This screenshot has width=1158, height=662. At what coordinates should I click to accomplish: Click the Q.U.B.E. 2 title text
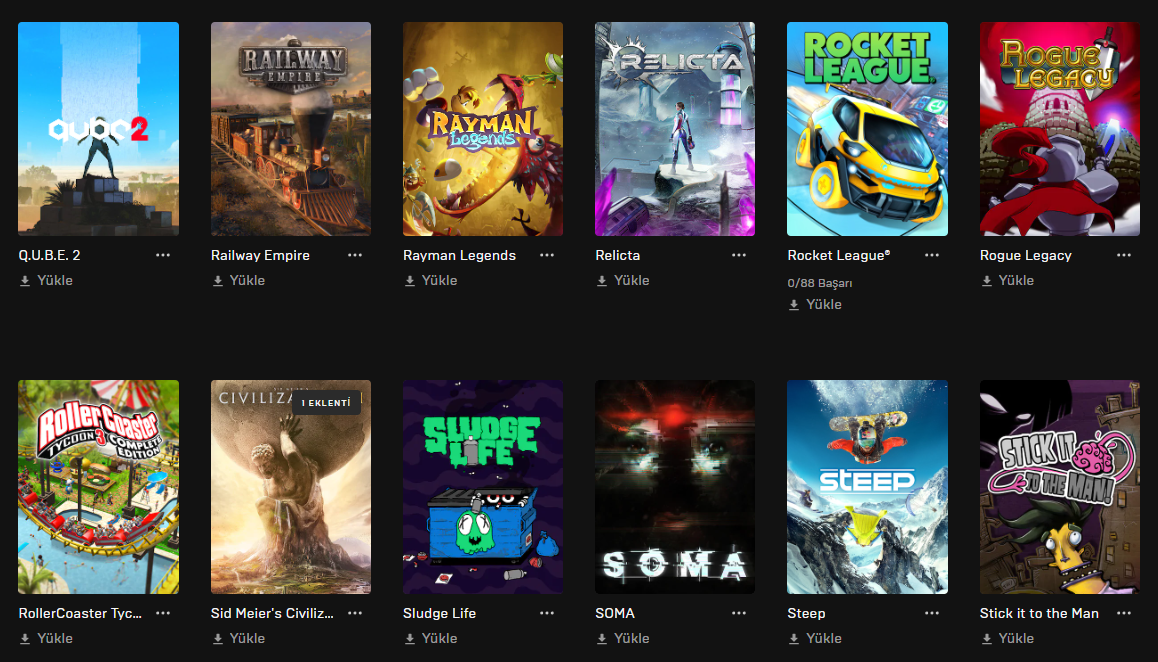point(49,255)
